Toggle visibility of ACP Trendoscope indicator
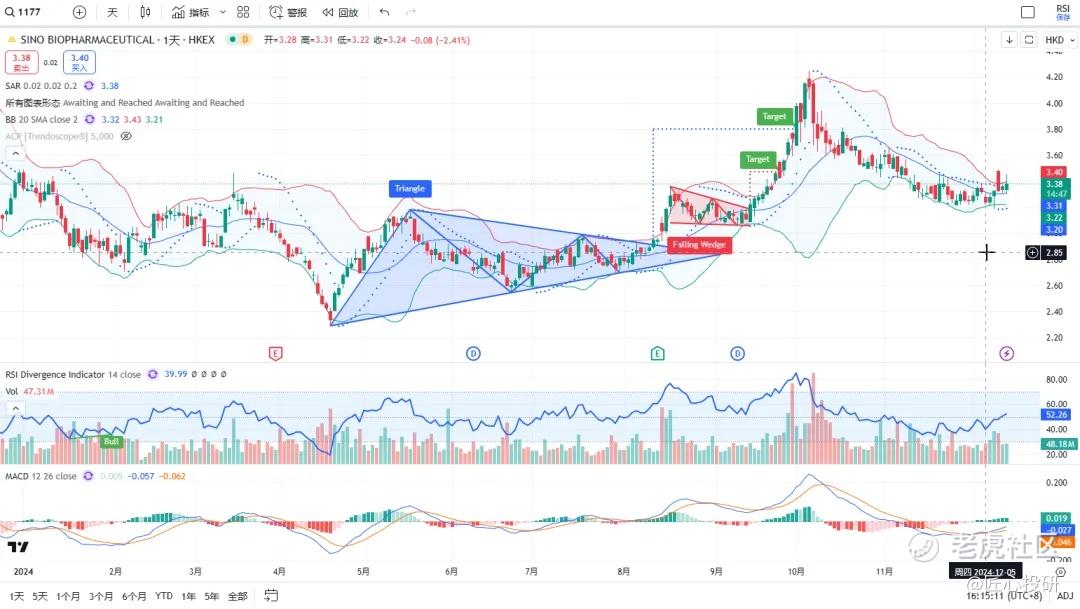This screenshot has width=1080, height=609. [126, 136]
